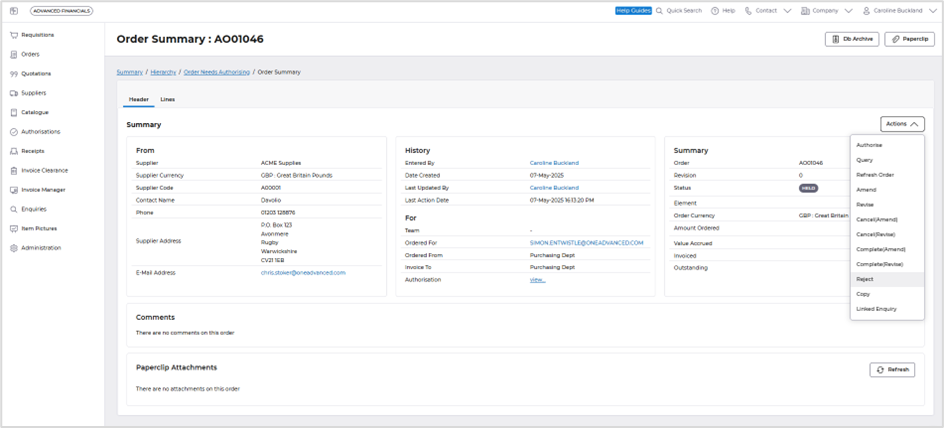Viewport: 944px width, 428px height.
Task: Open the Caroline Buckland user menu chevron
Action: [933, 11]
